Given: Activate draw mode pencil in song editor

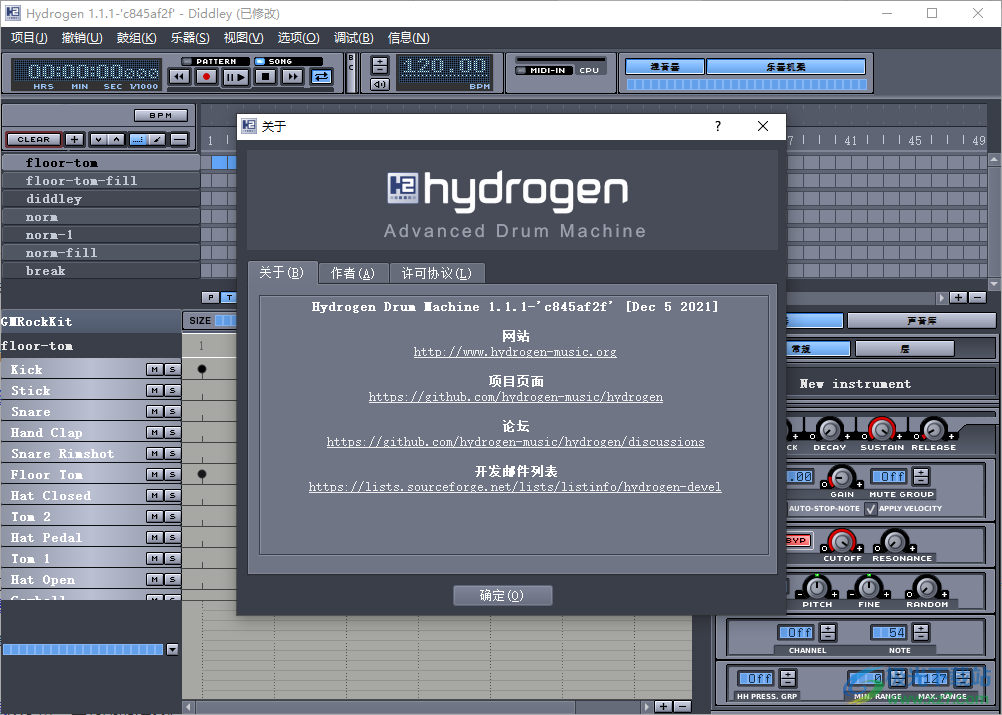Looking at the screenshot, I should 157,139.
